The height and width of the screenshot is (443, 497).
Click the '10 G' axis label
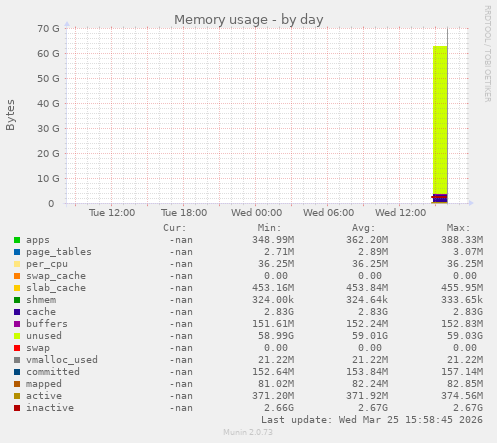[x=48, y=179]
